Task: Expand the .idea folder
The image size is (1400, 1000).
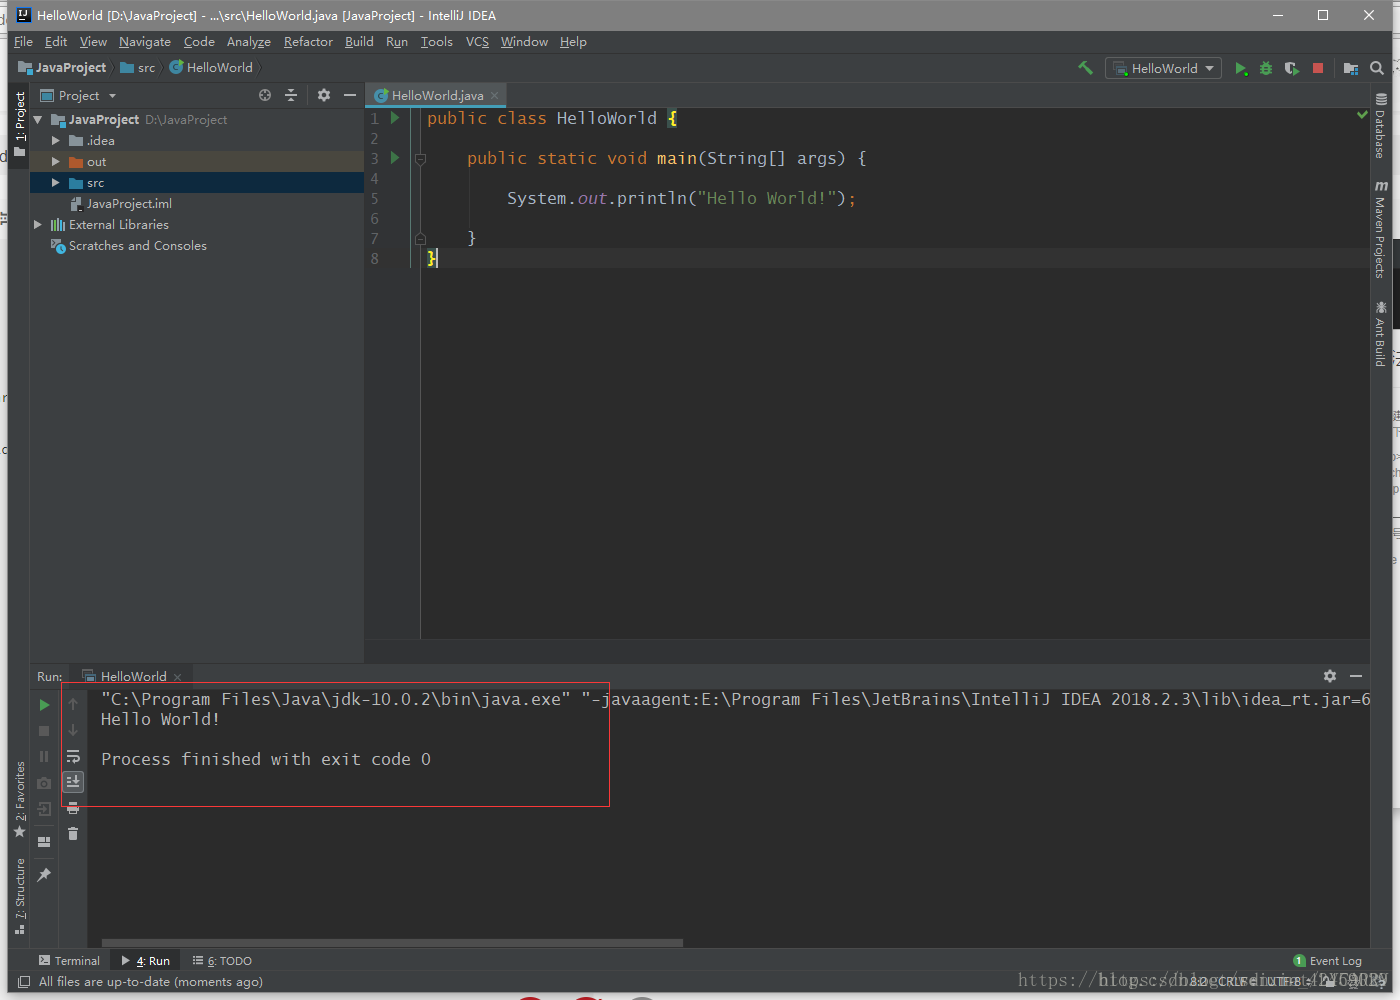Action: point(56,140)
